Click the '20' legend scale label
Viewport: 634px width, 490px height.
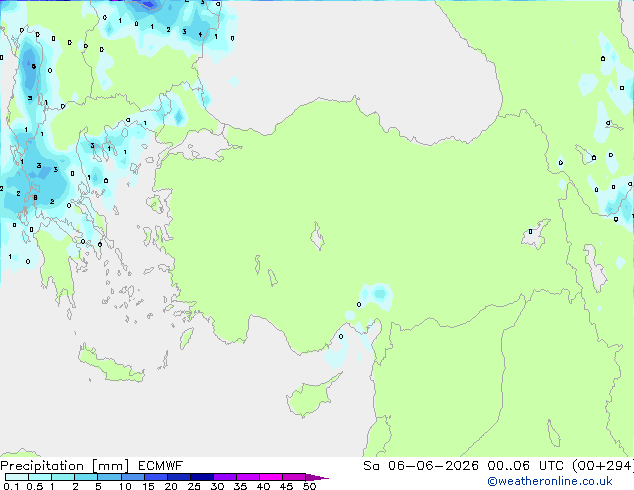(171, 486)
